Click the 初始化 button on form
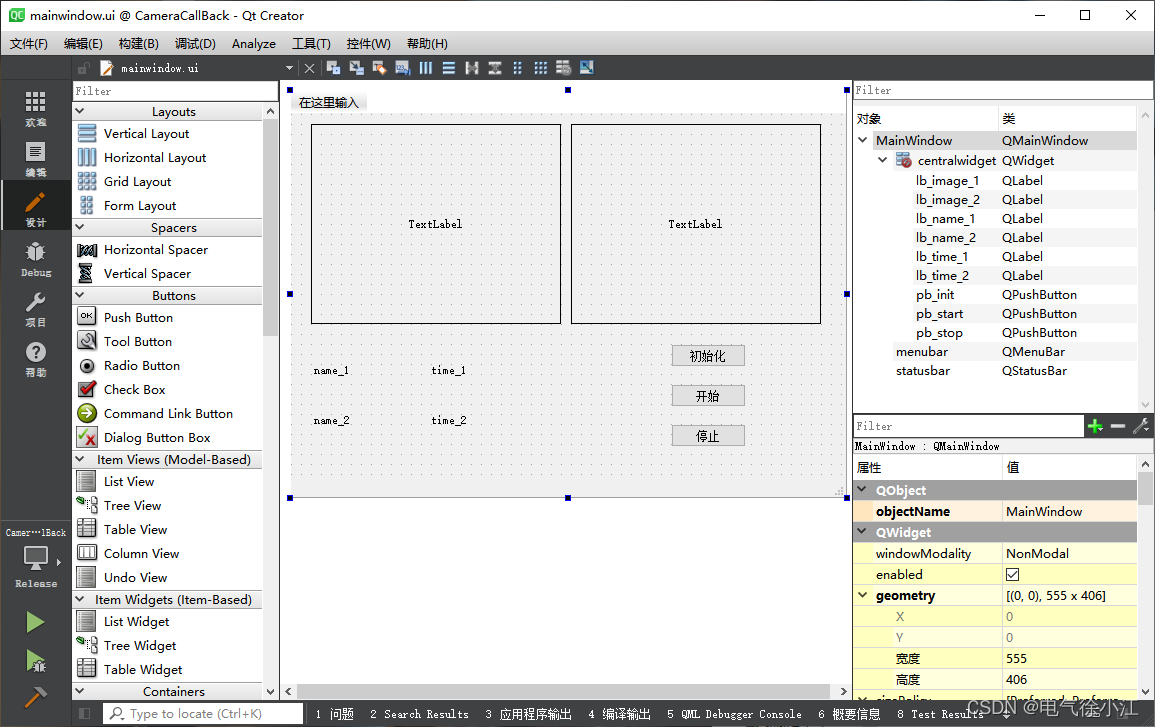This screenshot has height=727, width=1155. pyautogui.click(x=708, y=356)
